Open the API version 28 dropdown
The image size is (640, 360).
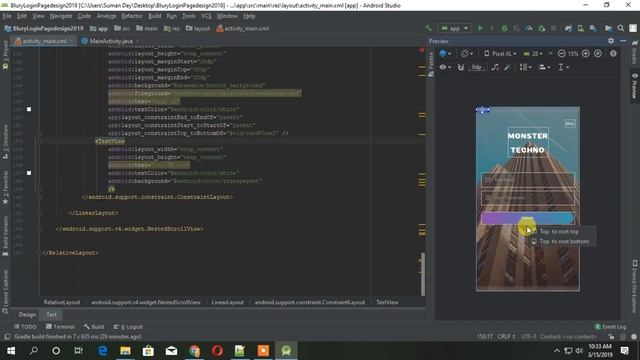(x=533, y=53)
